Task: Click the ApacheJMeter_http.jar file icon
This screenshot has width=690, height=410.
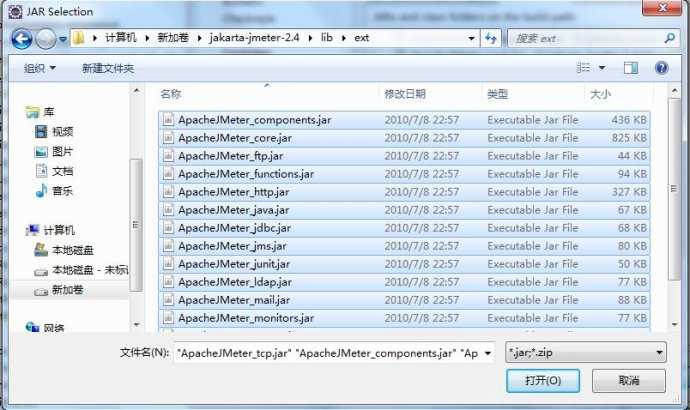Action: pos(168,191)
